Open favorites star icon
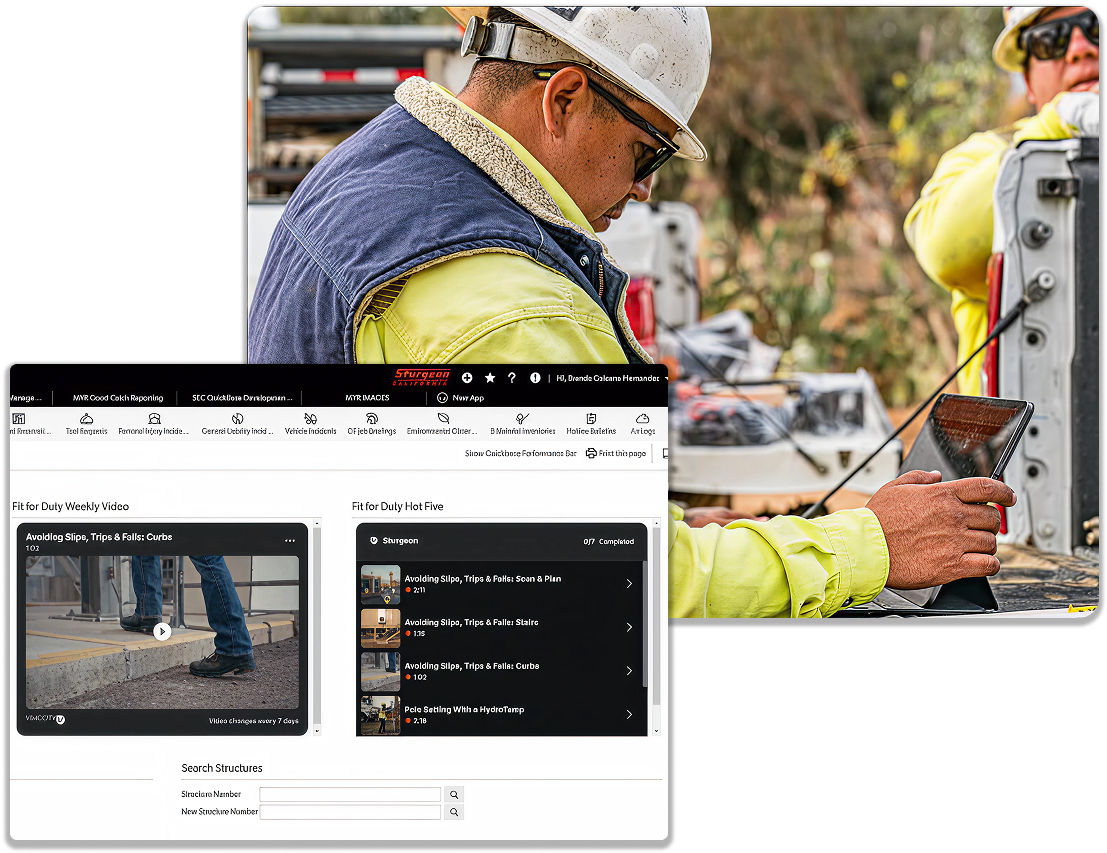Image resolution: width=1107 pixels, height=853 pixels. [490, 378]
